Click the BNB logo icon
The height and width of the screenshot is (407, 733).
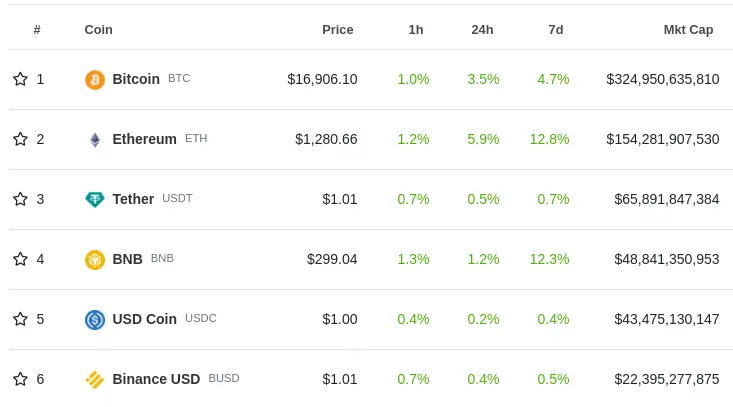pos(95,259)
